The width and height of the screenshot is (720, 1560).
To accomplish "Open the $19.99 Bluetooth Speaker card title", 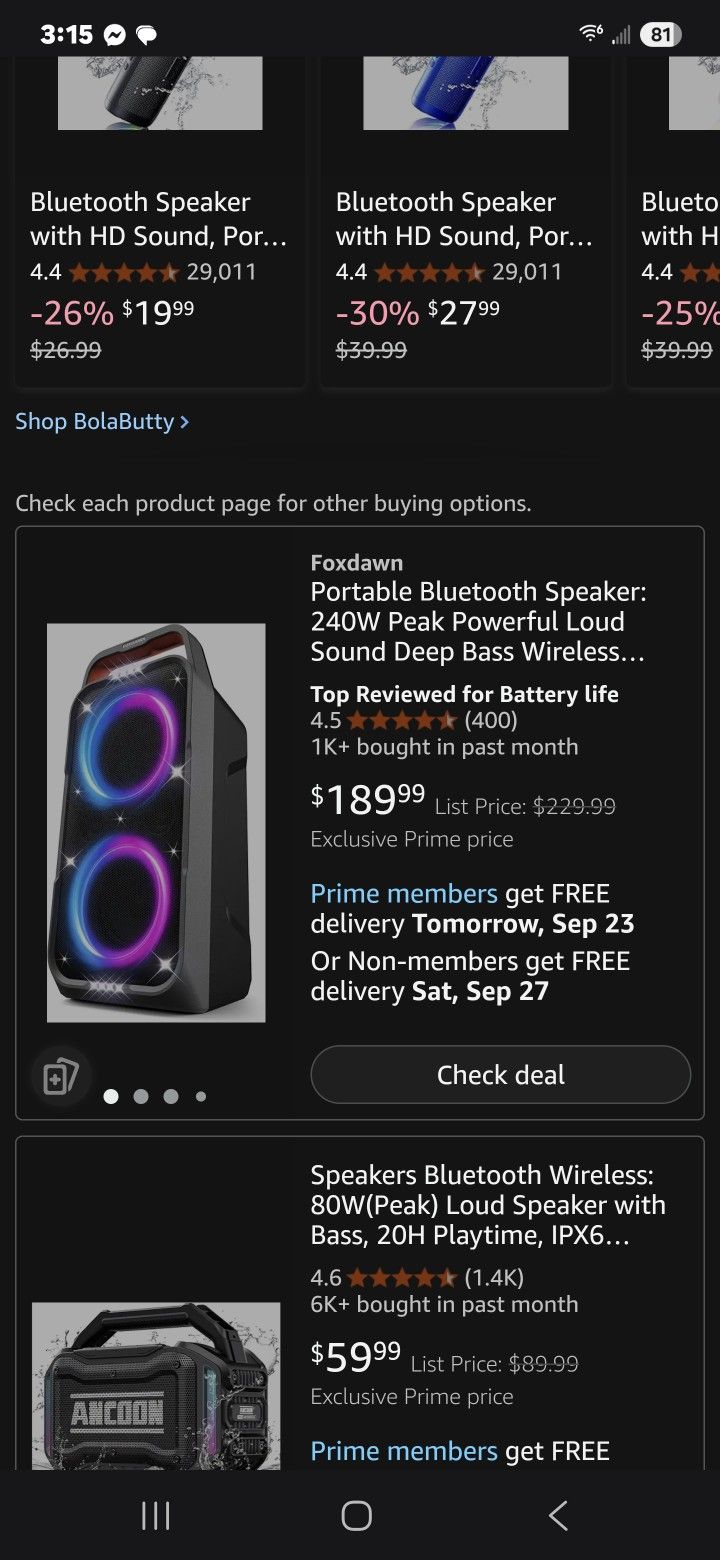I will (x=158, y=219).
